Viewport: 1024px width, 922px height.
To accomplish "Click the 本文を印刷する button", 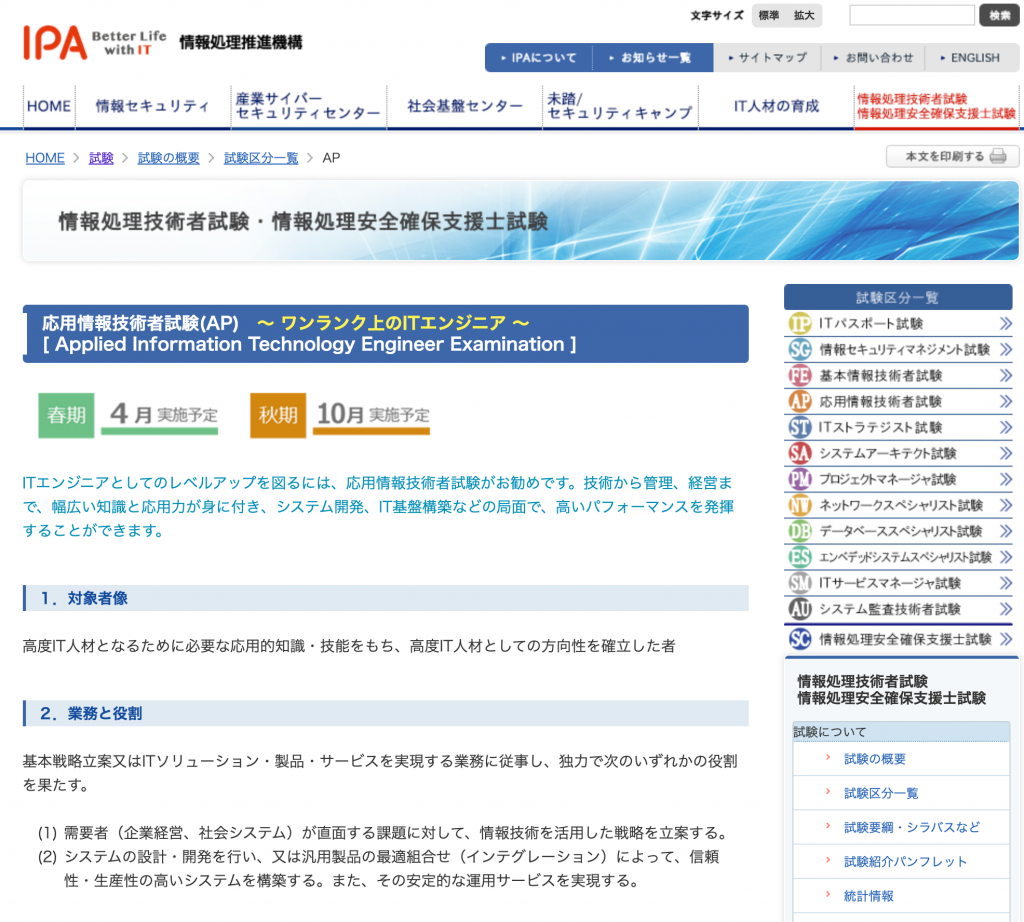I will 952,156.
